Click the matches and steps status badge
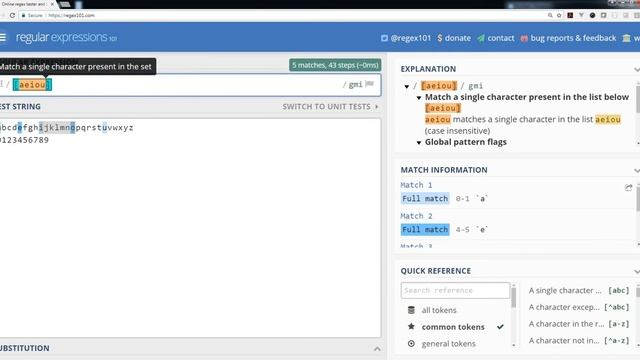The height and width of the screenshot is (360, 640). (x=335, y=65)
